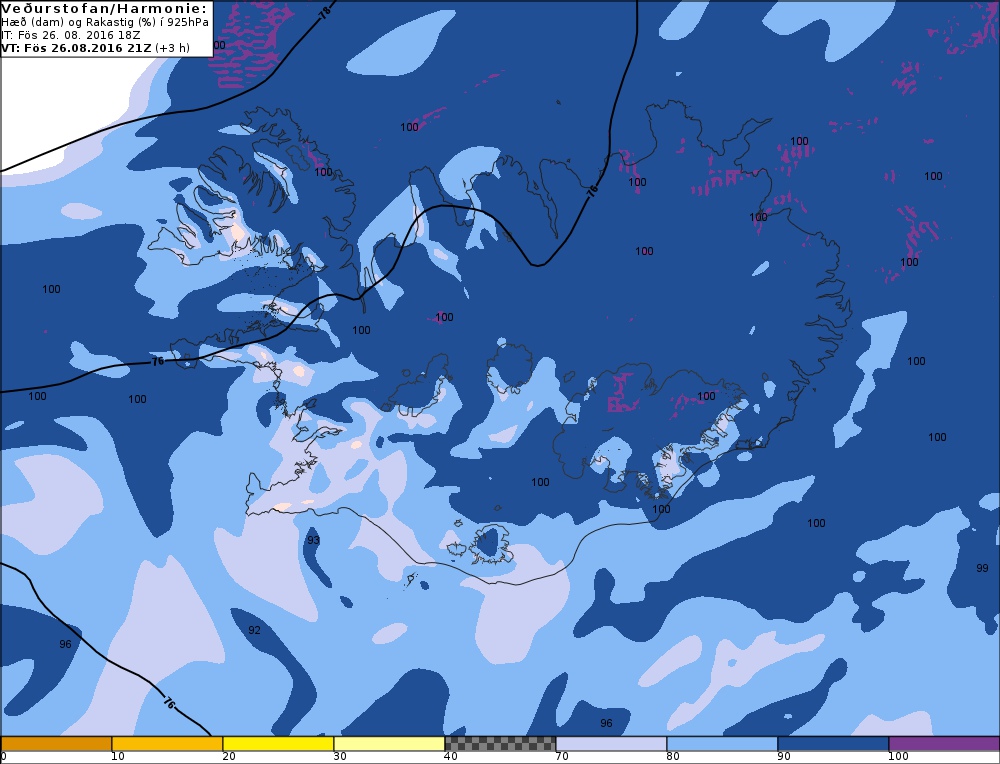Click the '78' height contour label
Screen dimensions: 1000x764
point(325,12)
